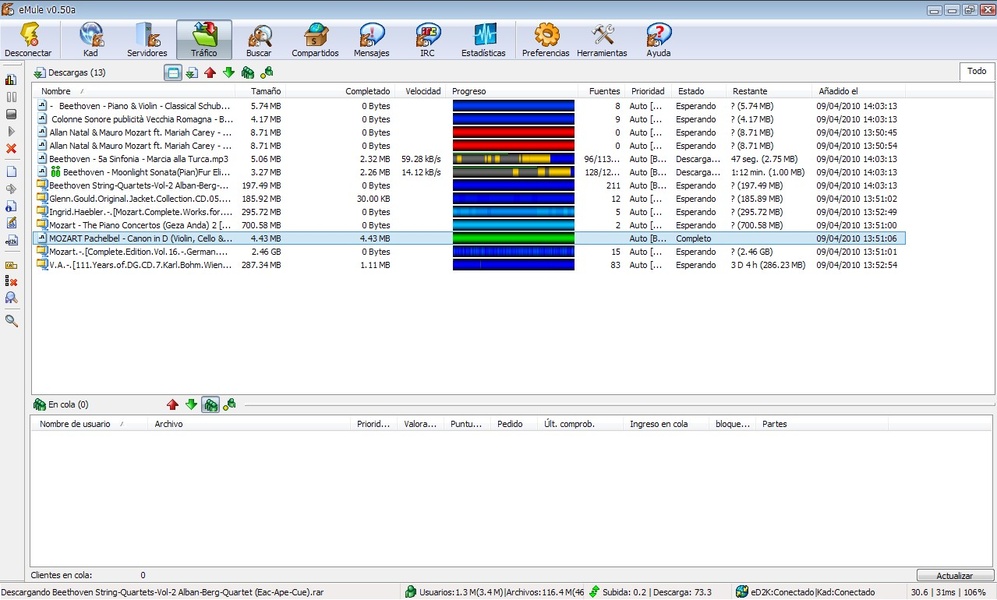997x600 pixels.
Task: Open the Kad network panel
Action: click(91, 40)
